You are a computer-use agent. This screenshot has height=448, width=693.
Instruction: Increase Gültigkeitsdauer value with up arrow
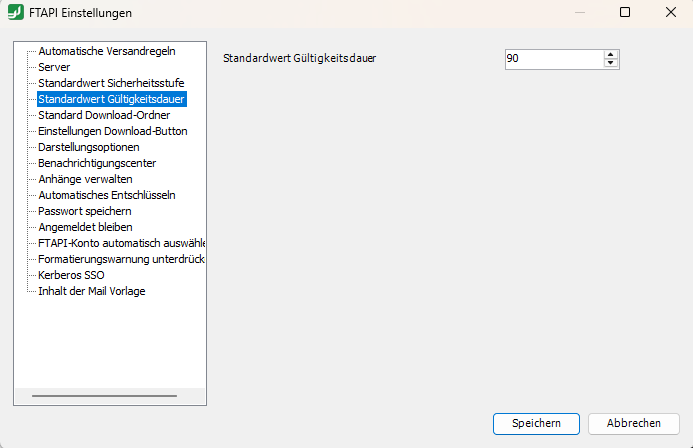tap(610, 55)
